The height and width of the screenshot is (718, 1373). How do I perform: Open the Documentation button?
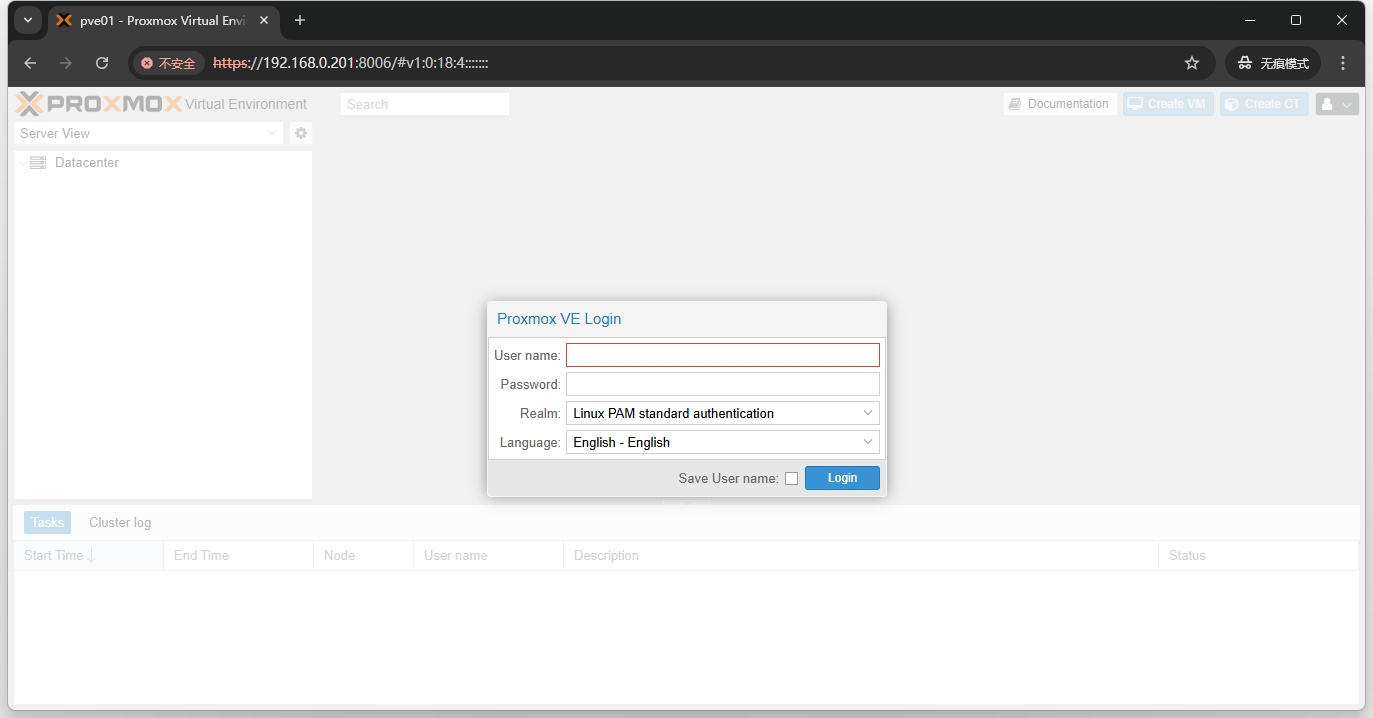pyautogui.click(x=1059, y=104)
